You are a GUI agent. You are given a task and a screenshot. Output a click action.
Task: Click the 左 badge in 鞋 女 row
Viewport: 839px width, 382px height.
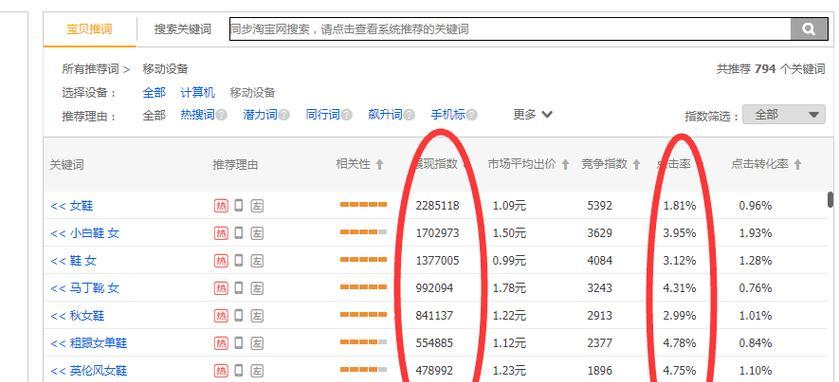click(257, 261)
